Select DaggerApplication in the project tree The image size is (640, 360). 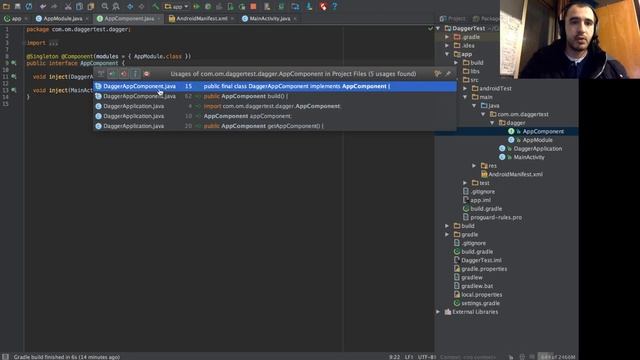tap(538, 149)
